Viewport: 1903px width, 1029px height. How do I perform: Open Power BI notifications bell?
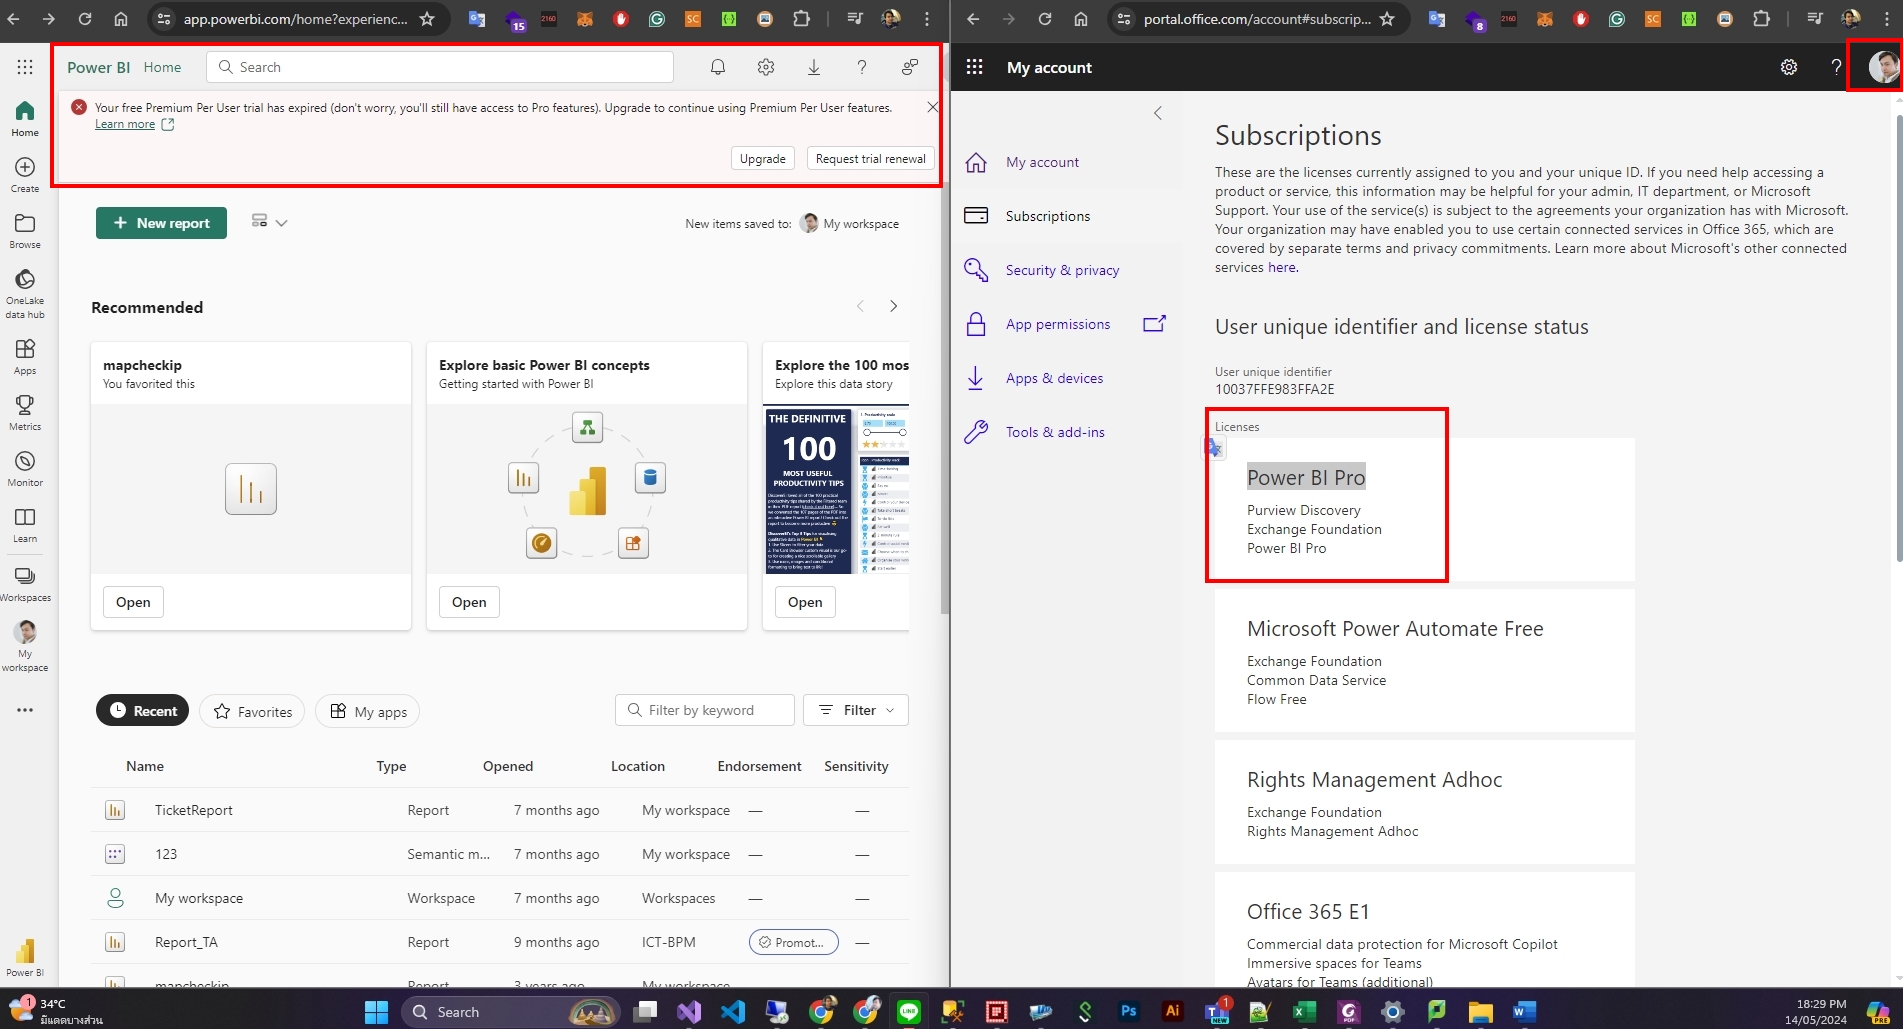coord(718,67)
